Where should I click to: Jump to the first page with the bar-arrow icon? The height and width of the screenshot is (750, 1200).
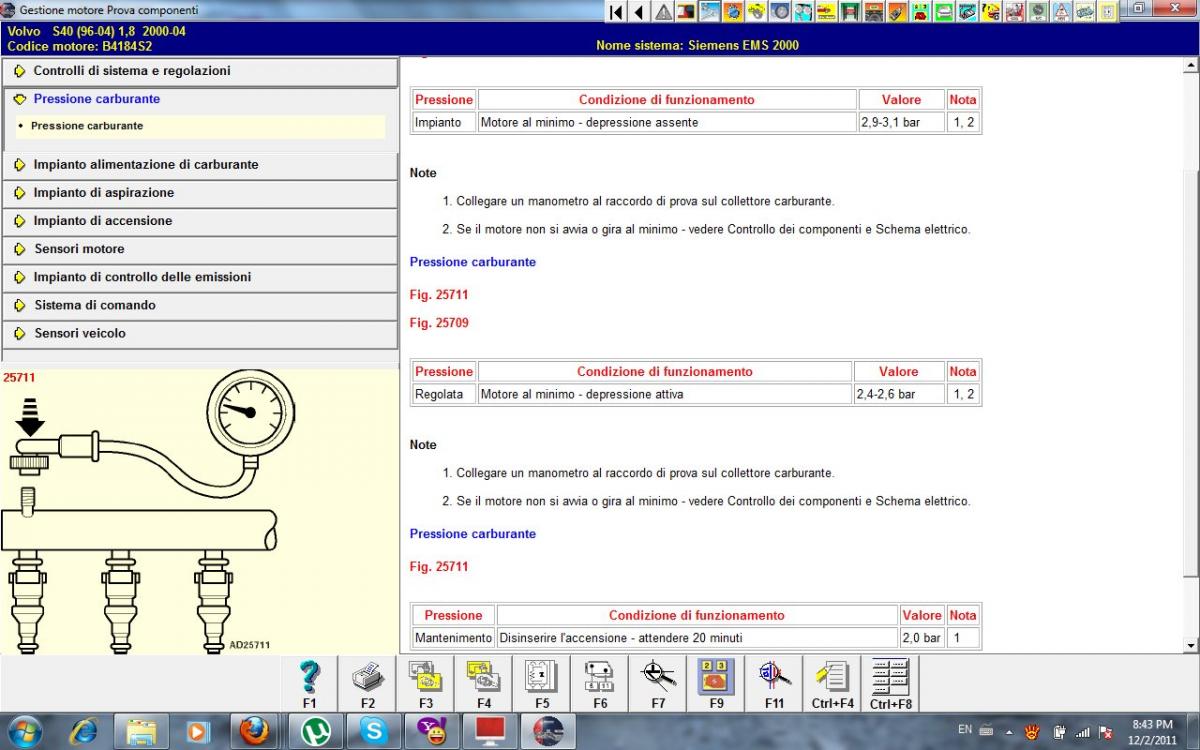pyautogui.click(x=616, y=12)
